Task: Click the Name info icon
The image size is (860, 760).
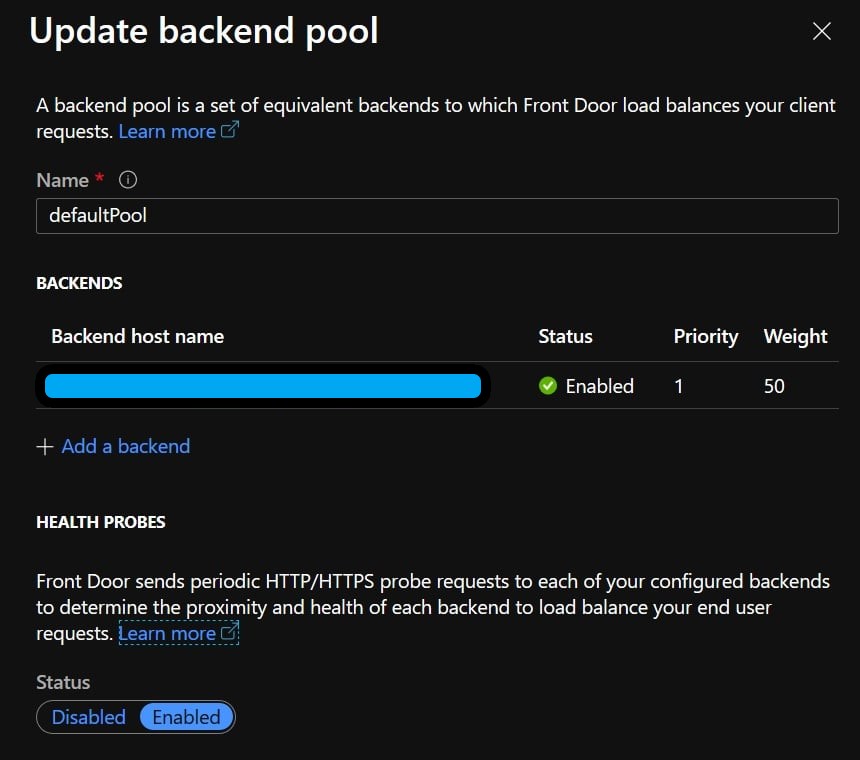Action: [x=128, y=180]
